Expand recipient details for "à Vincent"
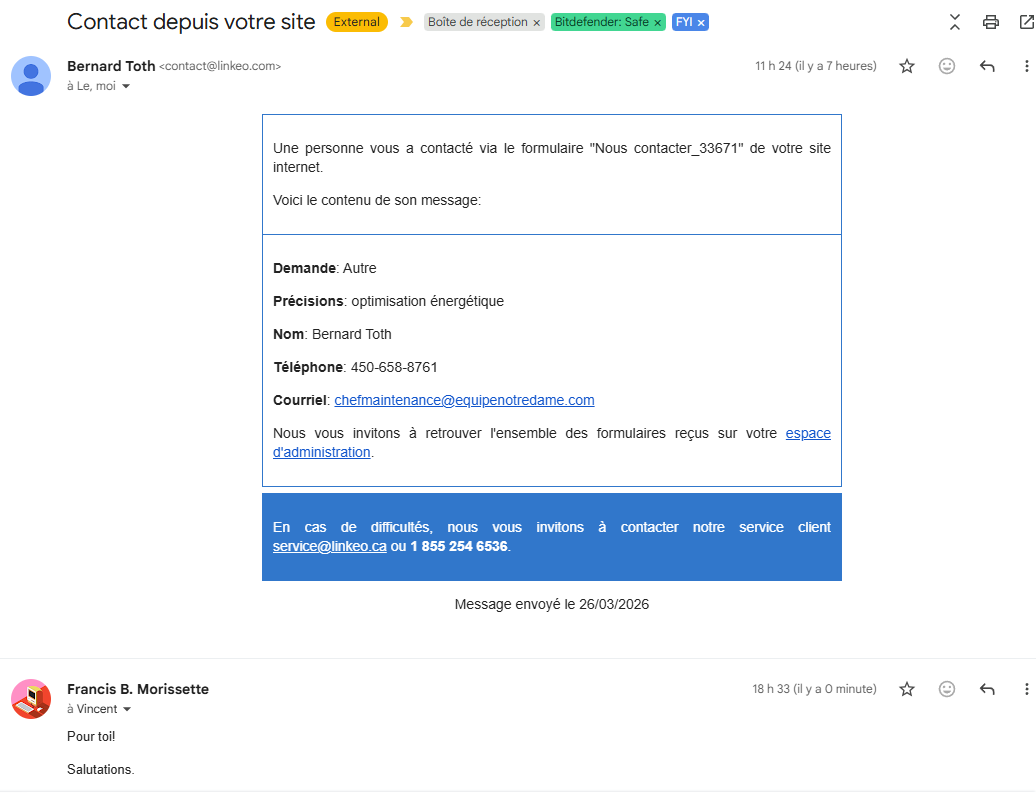The image size is (1036, 793). pyautogui.click(x=127, y=710)
